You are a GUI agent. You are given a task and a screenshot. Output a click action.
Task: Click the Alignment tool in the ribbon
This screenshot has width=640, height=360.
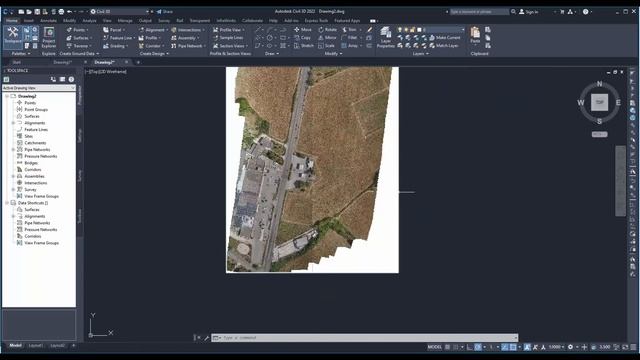(x=153, y=30)
